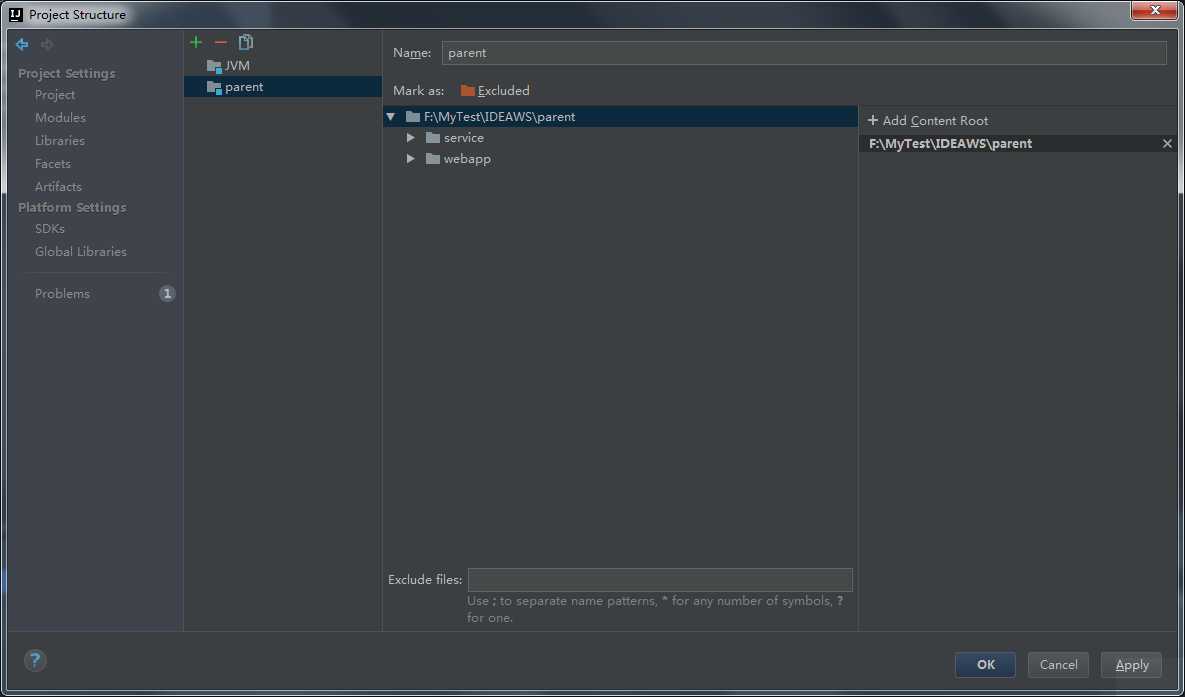1185x697 pixels.
Task: Add a new module with the plus icon
Action: (x=196, y=42)
